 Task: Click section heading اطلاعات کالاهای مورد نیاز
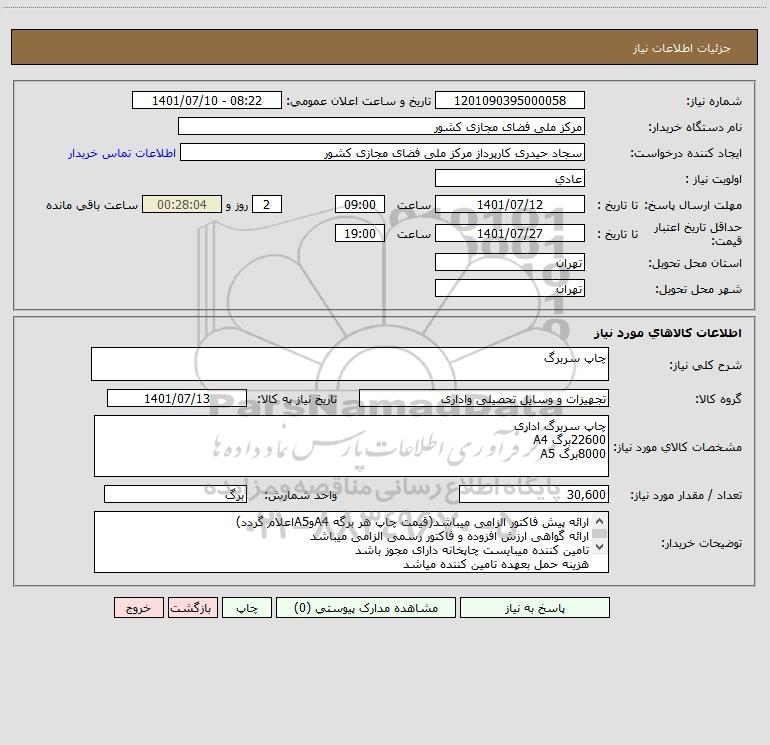(668, 333)
